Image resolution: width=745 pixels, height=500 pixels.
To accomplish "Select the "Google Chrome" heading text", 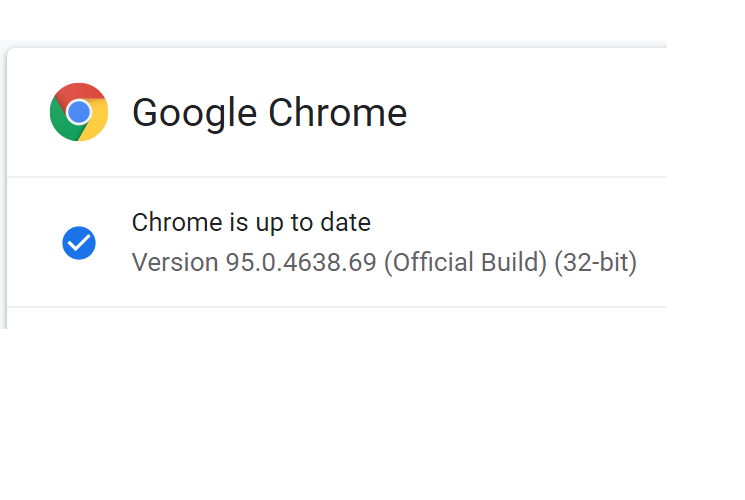I will click(269, 113).
